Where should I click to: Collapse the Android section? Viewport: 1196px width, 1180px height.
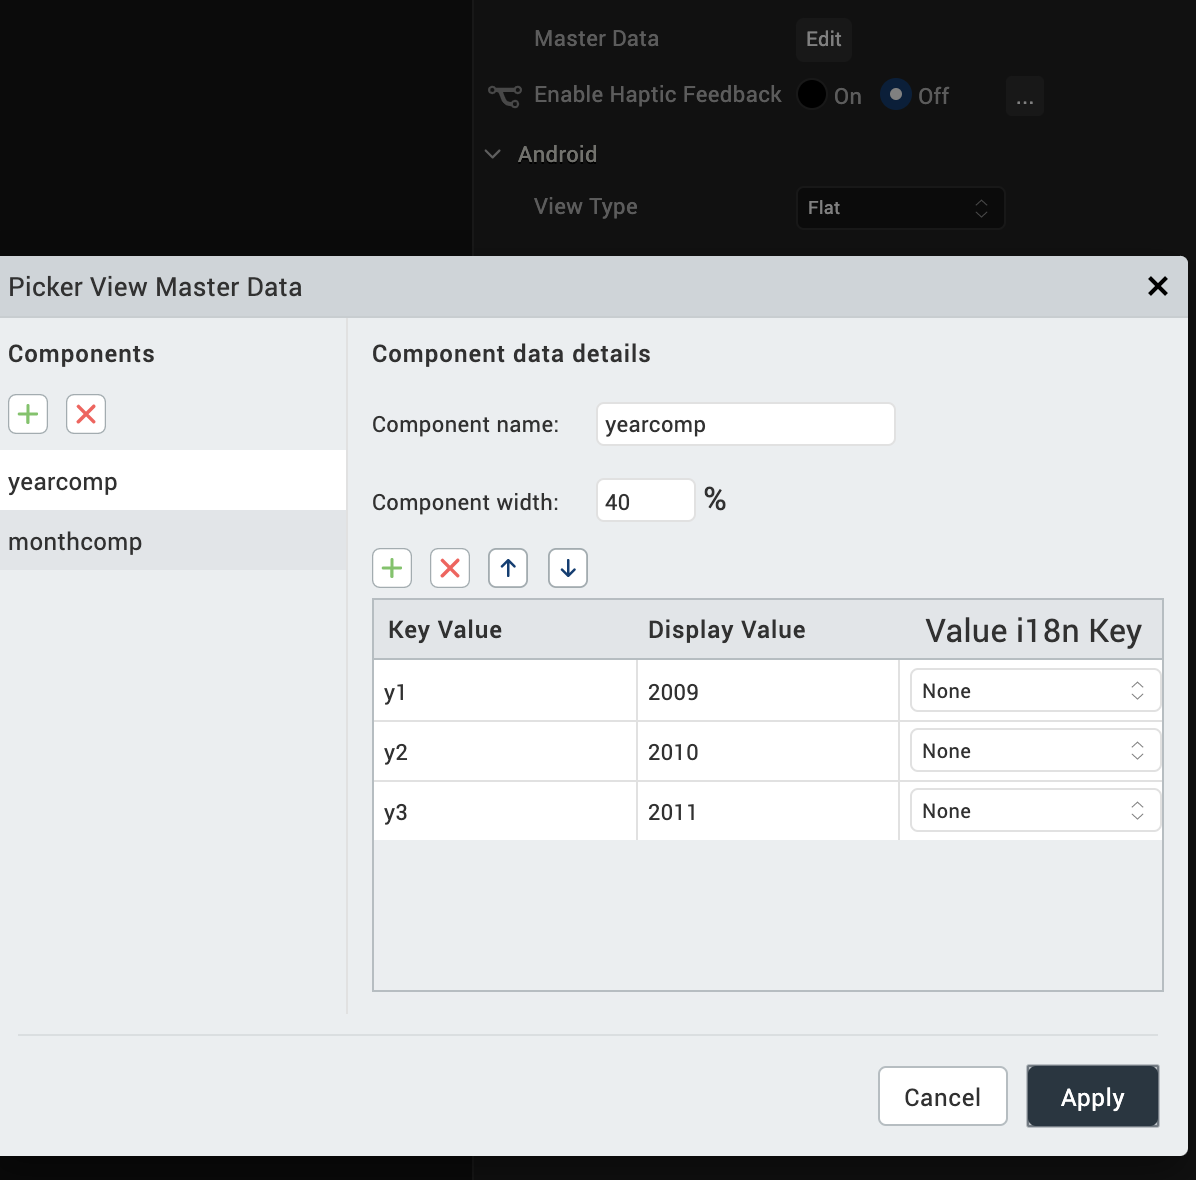coord(493,154)
